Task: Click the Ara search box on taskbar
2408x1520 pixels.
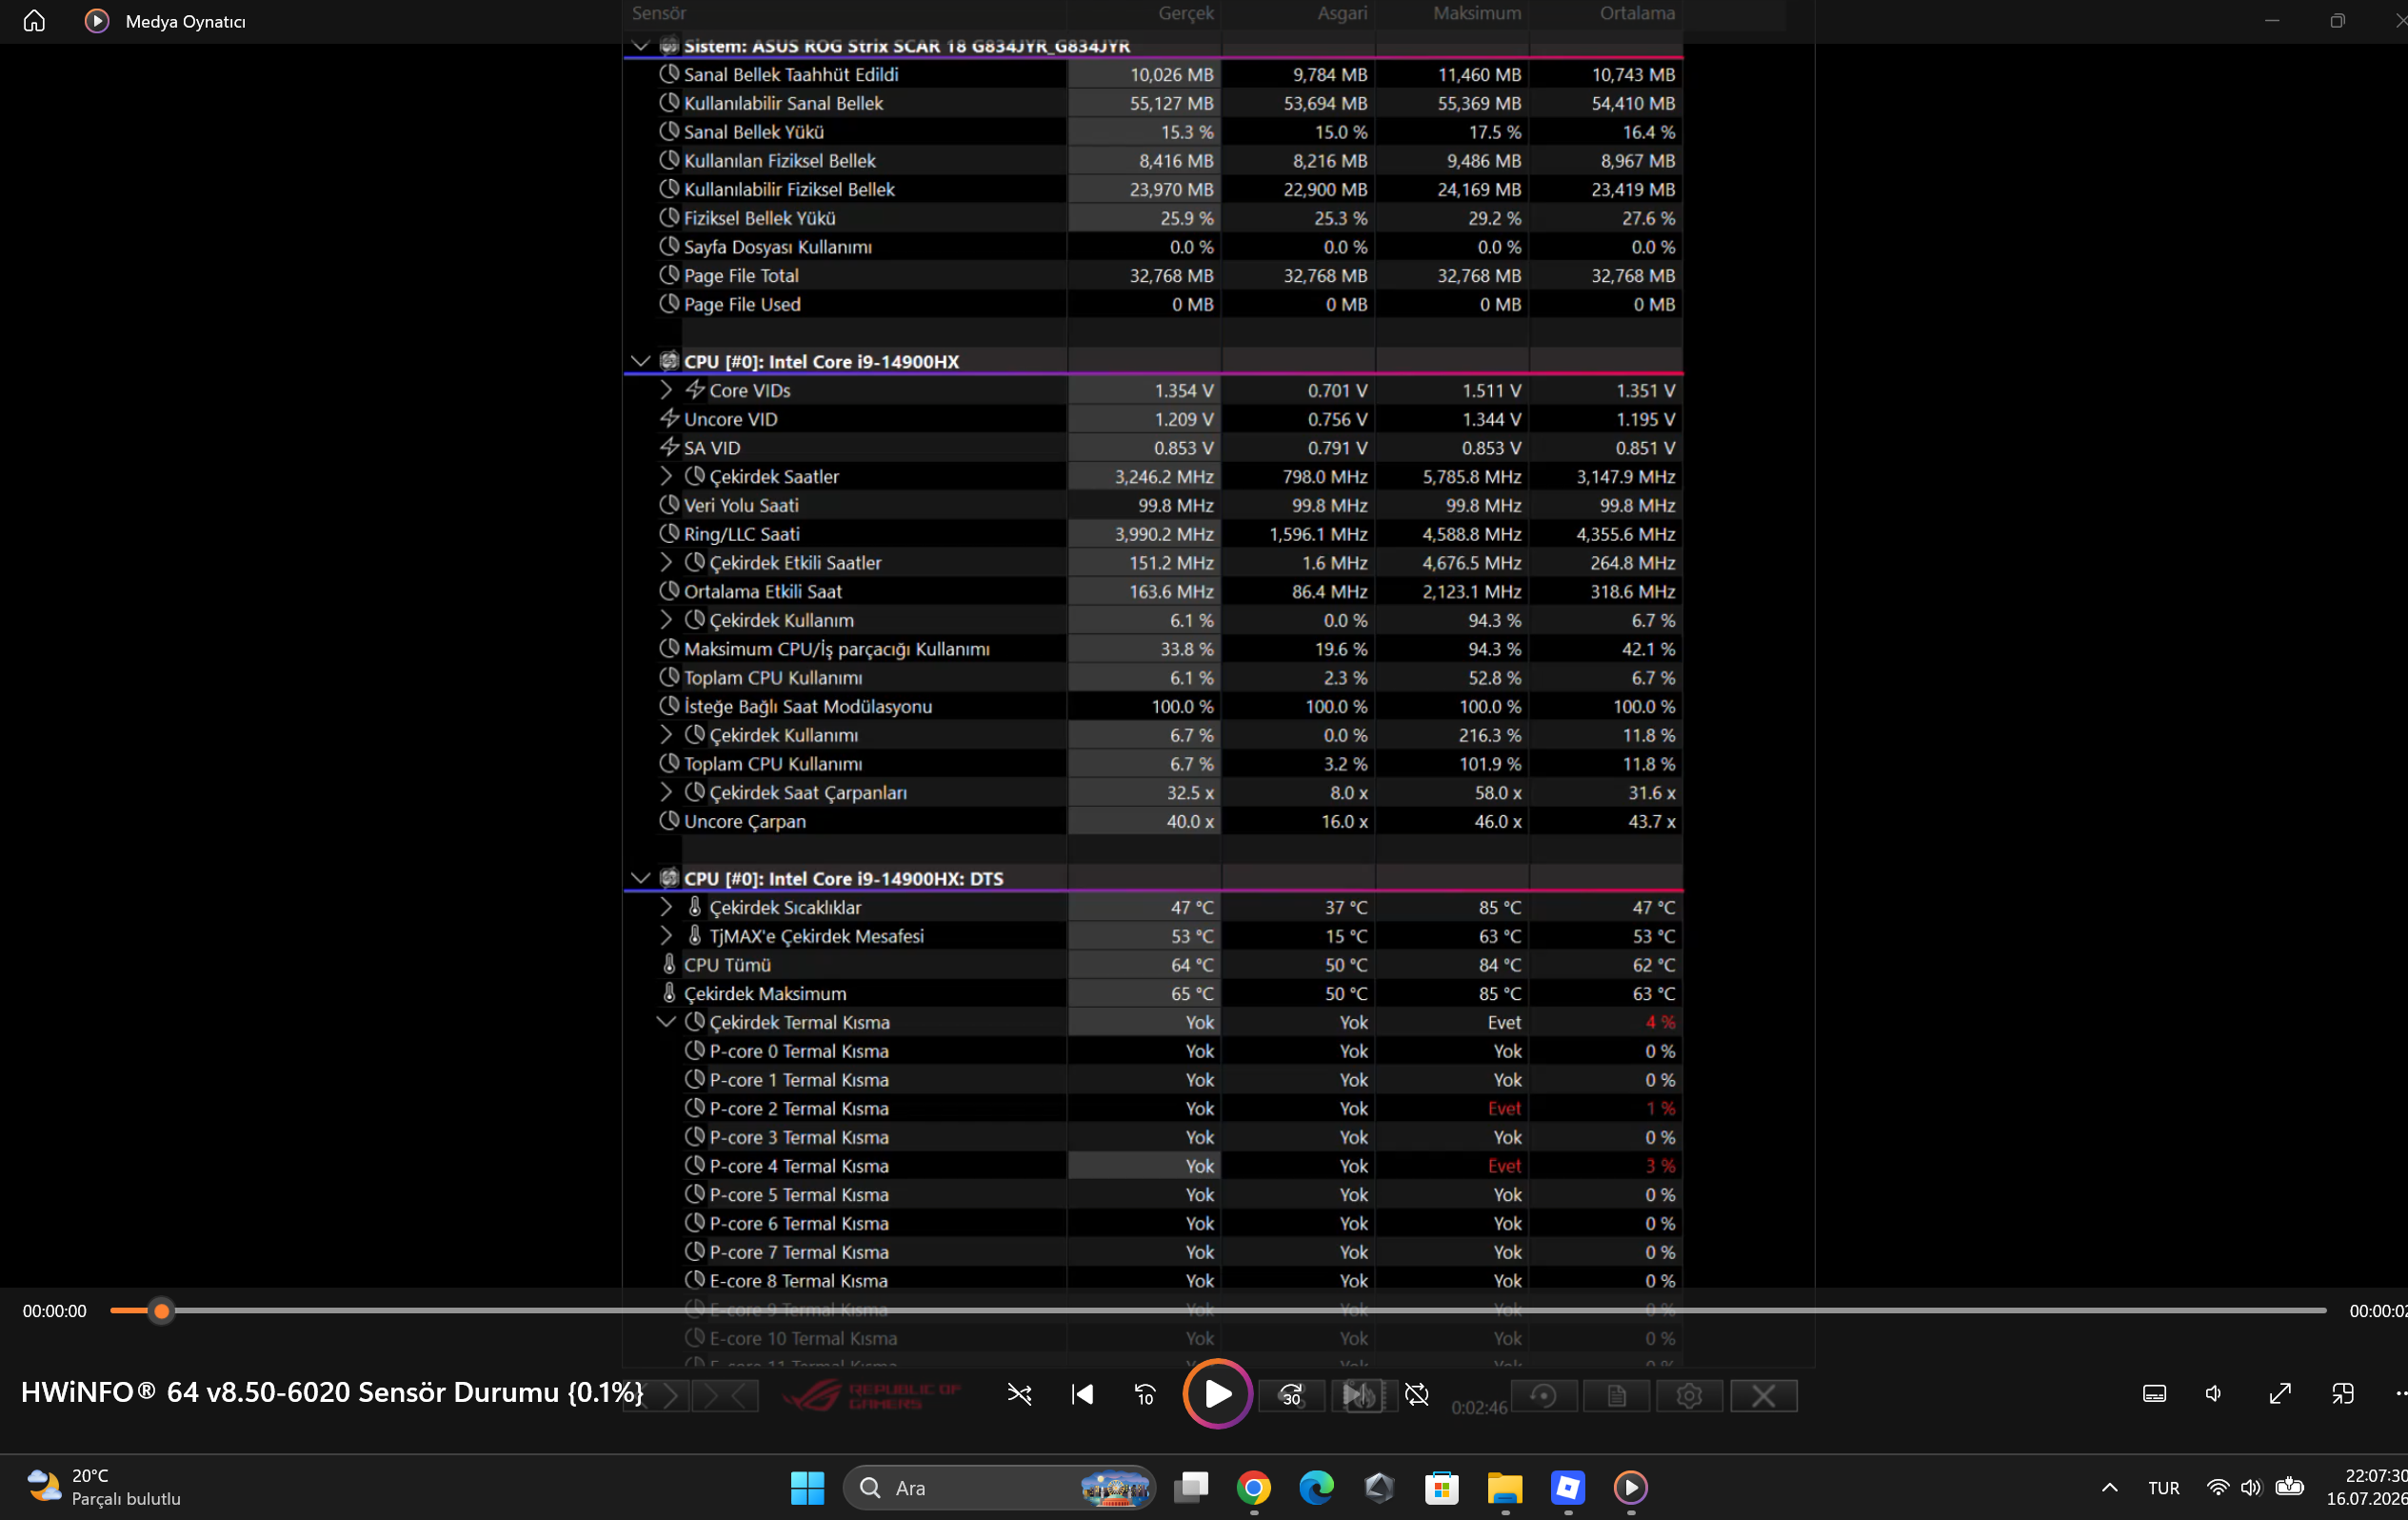Action: [x=1000, y=1487]
